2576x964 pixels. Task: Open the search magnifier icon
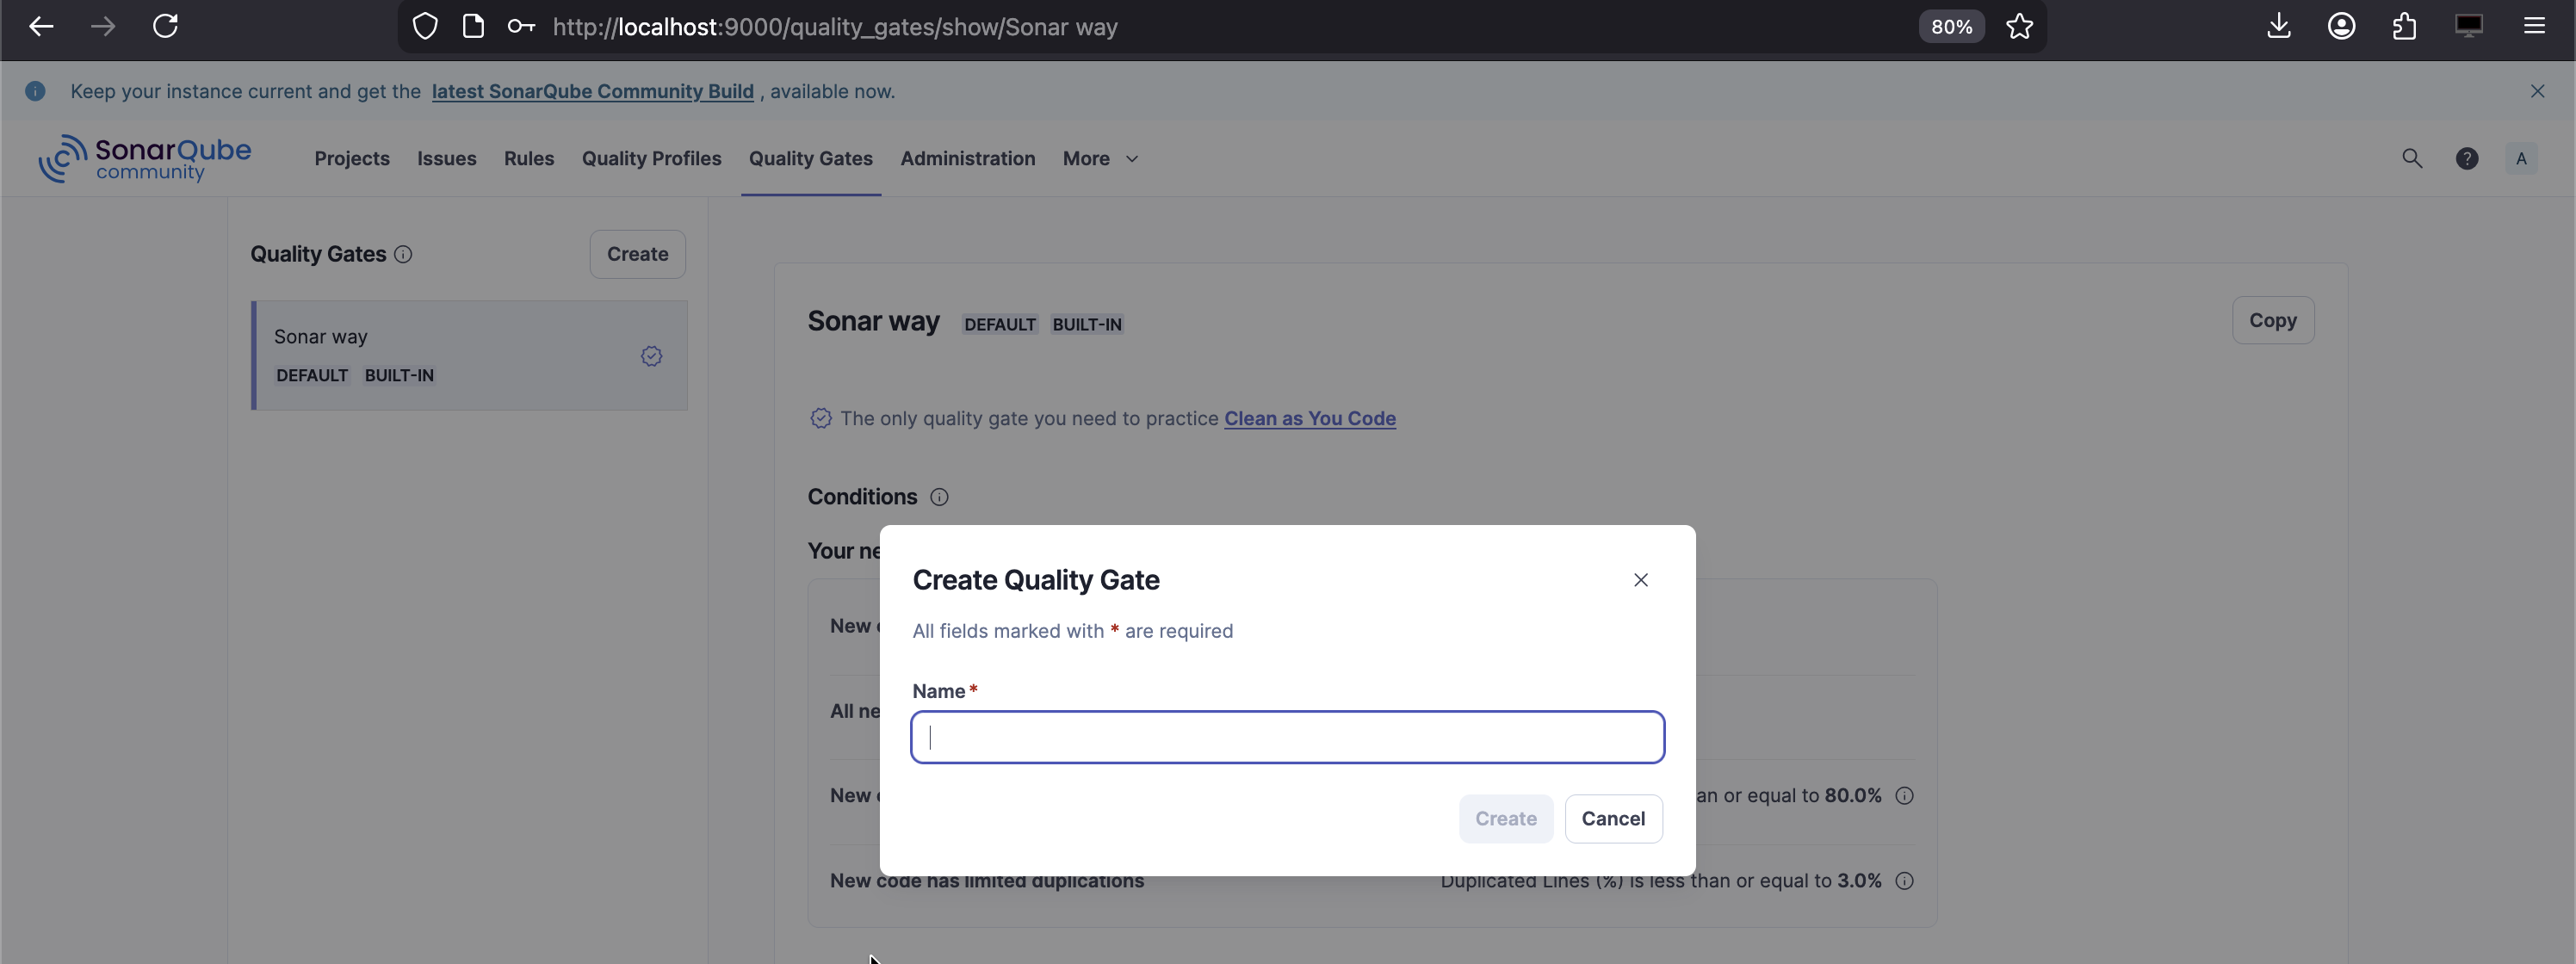[2412, 158]
